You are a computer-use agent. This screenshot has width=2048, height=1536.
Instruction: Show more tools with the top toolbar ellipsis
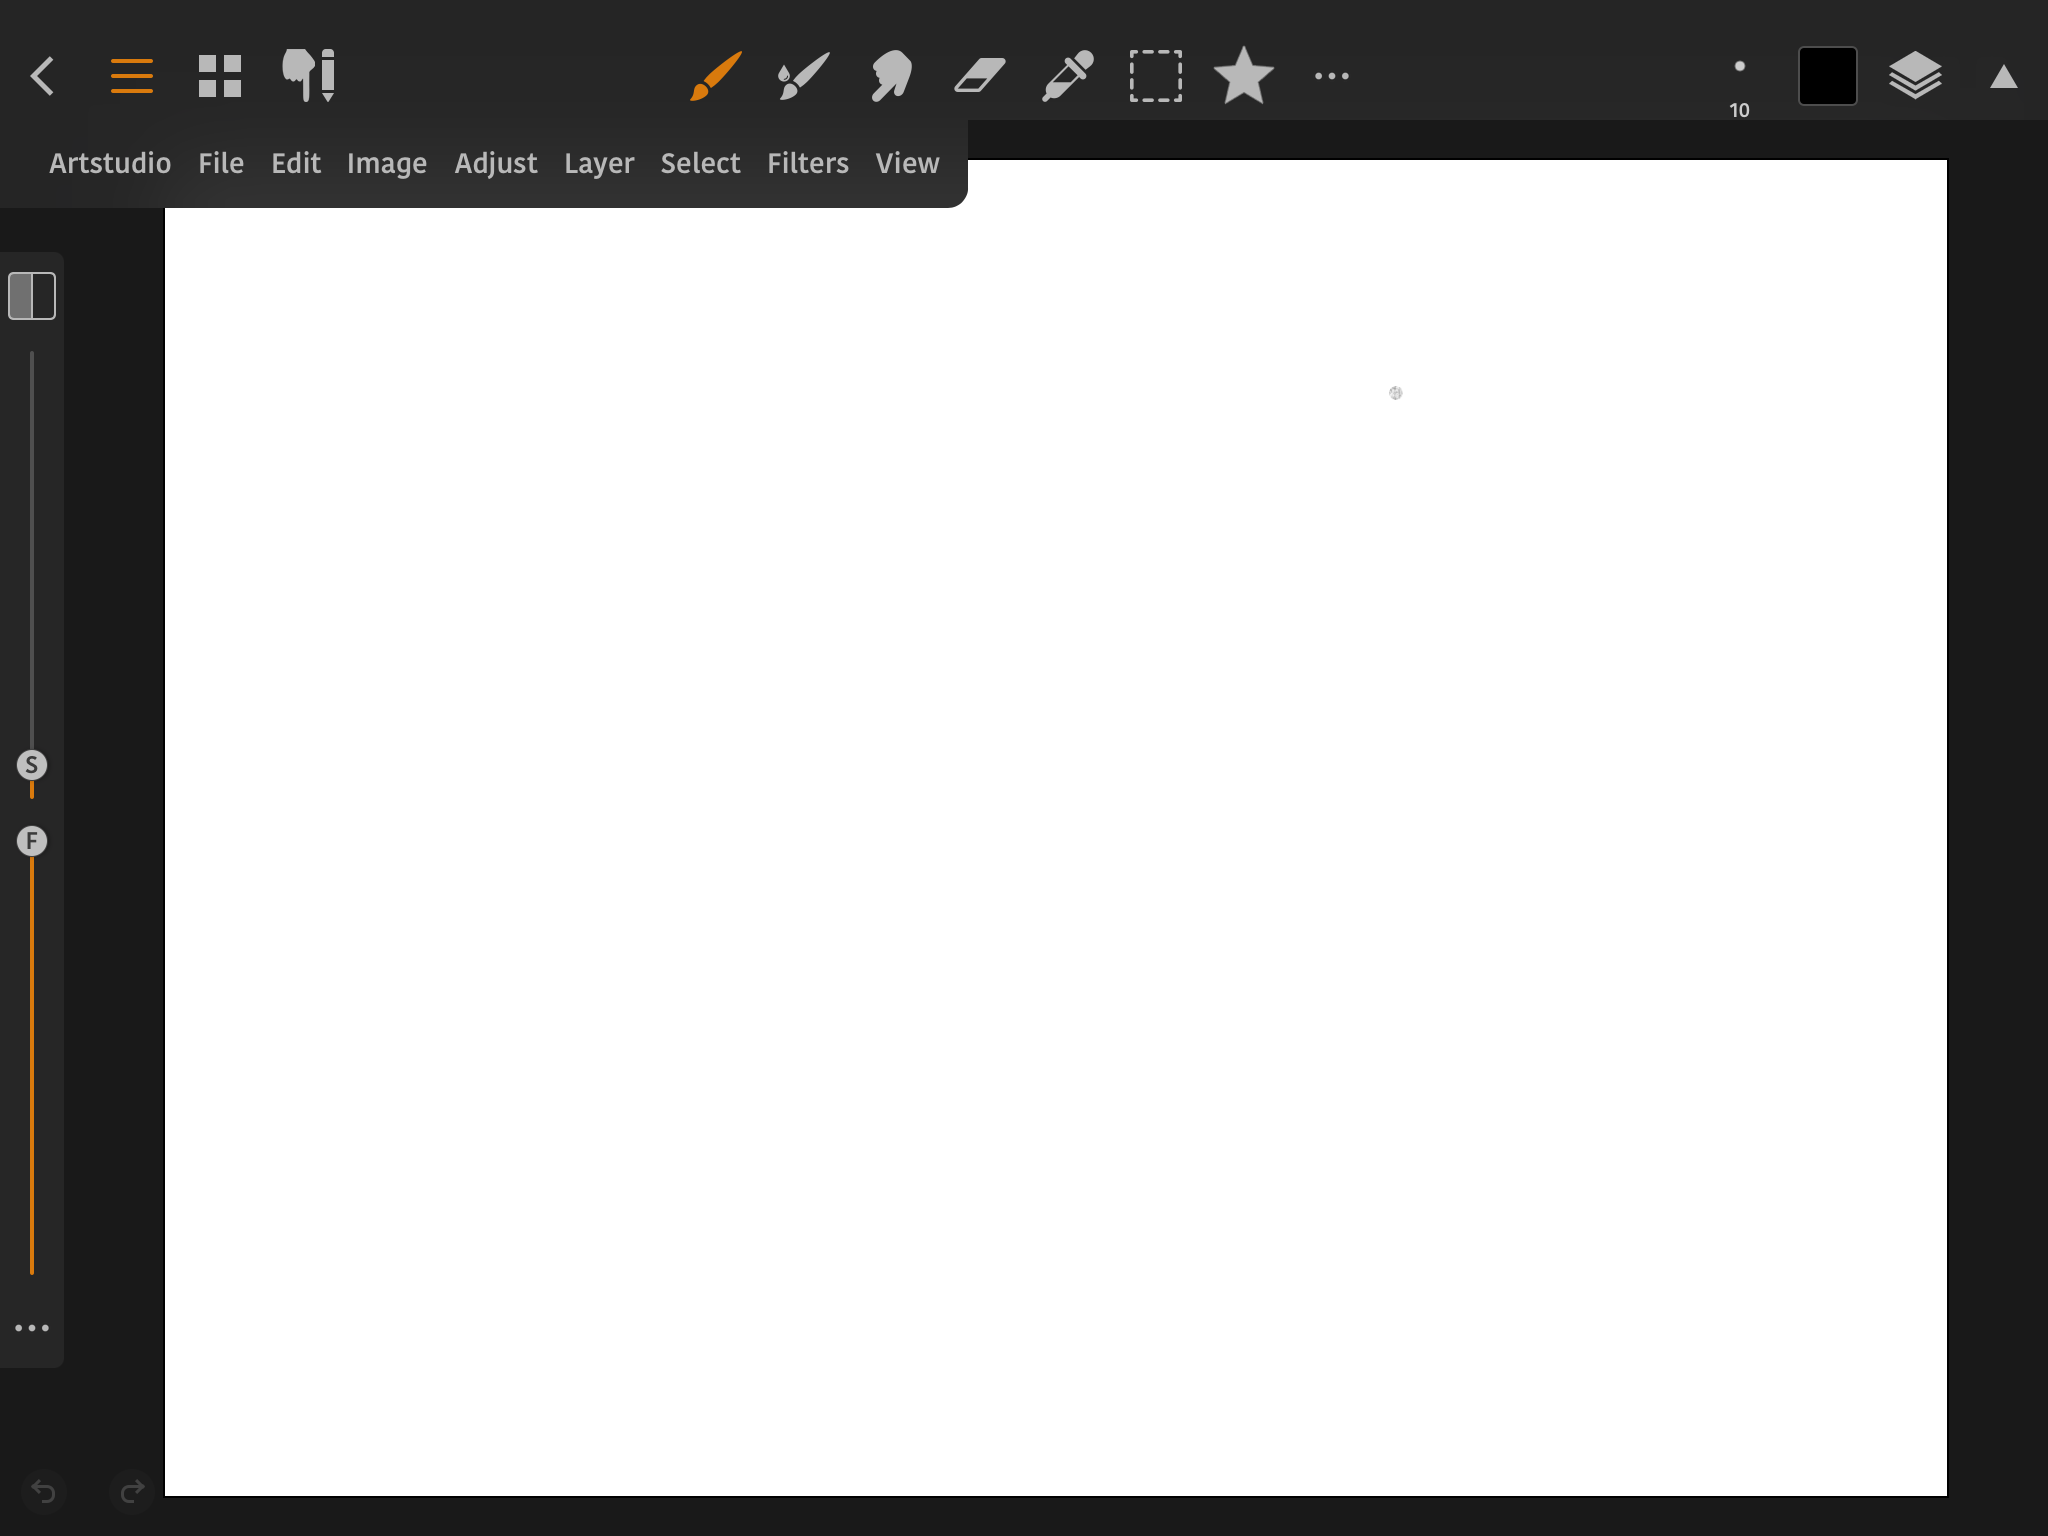point(1331,76)
